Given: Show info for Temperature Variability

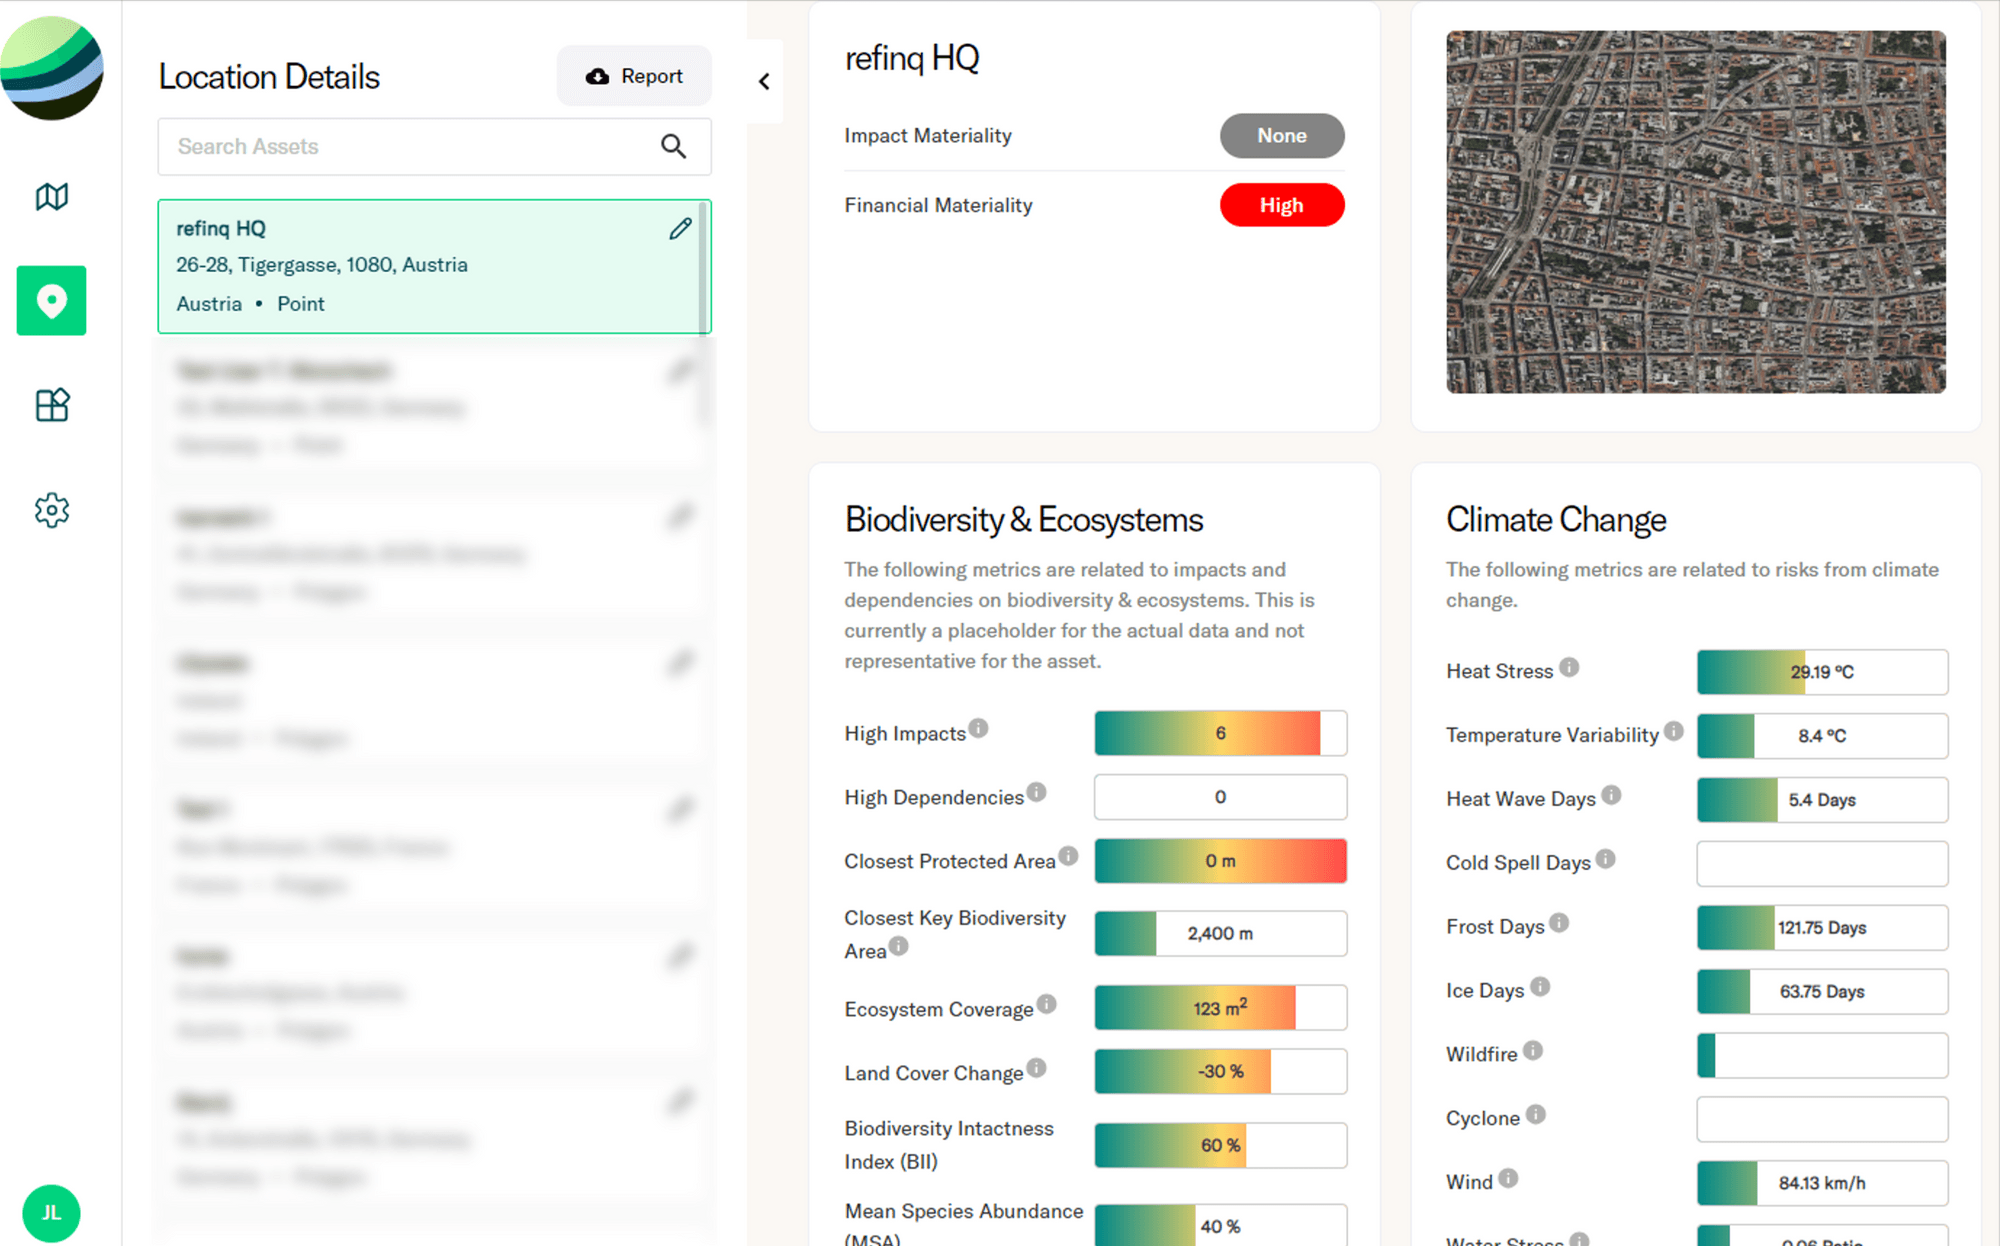Looking at the screenshot, I should [1674, 731].
